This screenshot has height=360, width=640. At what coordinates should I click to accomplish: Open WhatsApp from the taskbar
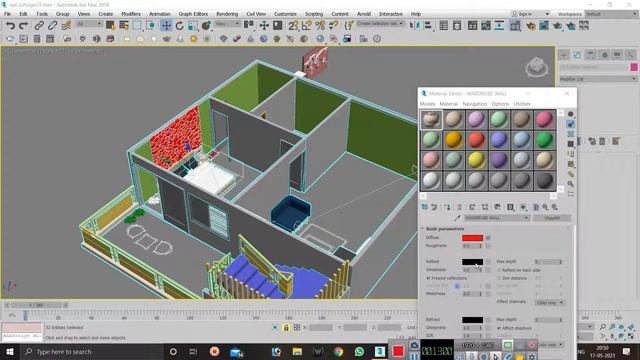pyautogui.click(x=359, y=351)
